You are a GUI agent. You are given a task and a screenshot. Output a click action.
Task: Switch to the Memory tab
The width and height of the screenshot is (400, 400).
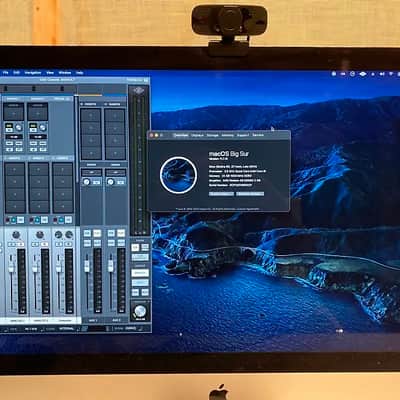pyautogui.click(x=228, y=135)
